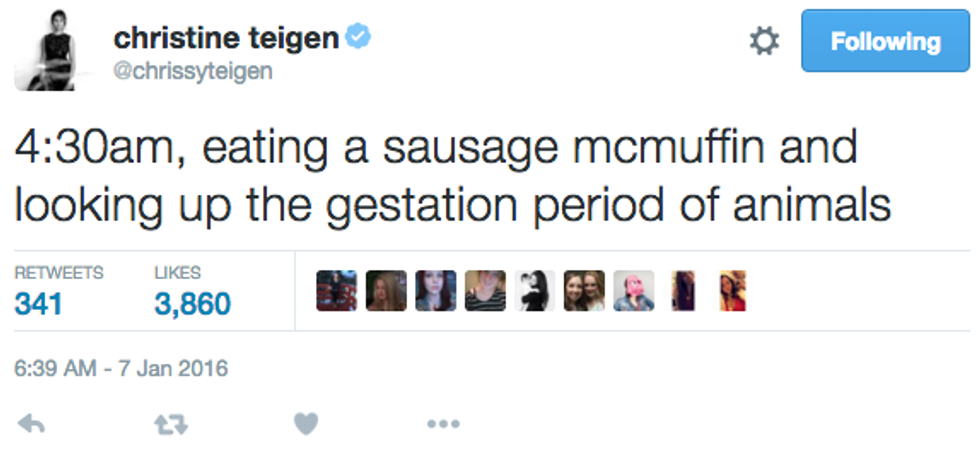
Task: Click the first liker avatar thumbnail
Action: point(336,291)
